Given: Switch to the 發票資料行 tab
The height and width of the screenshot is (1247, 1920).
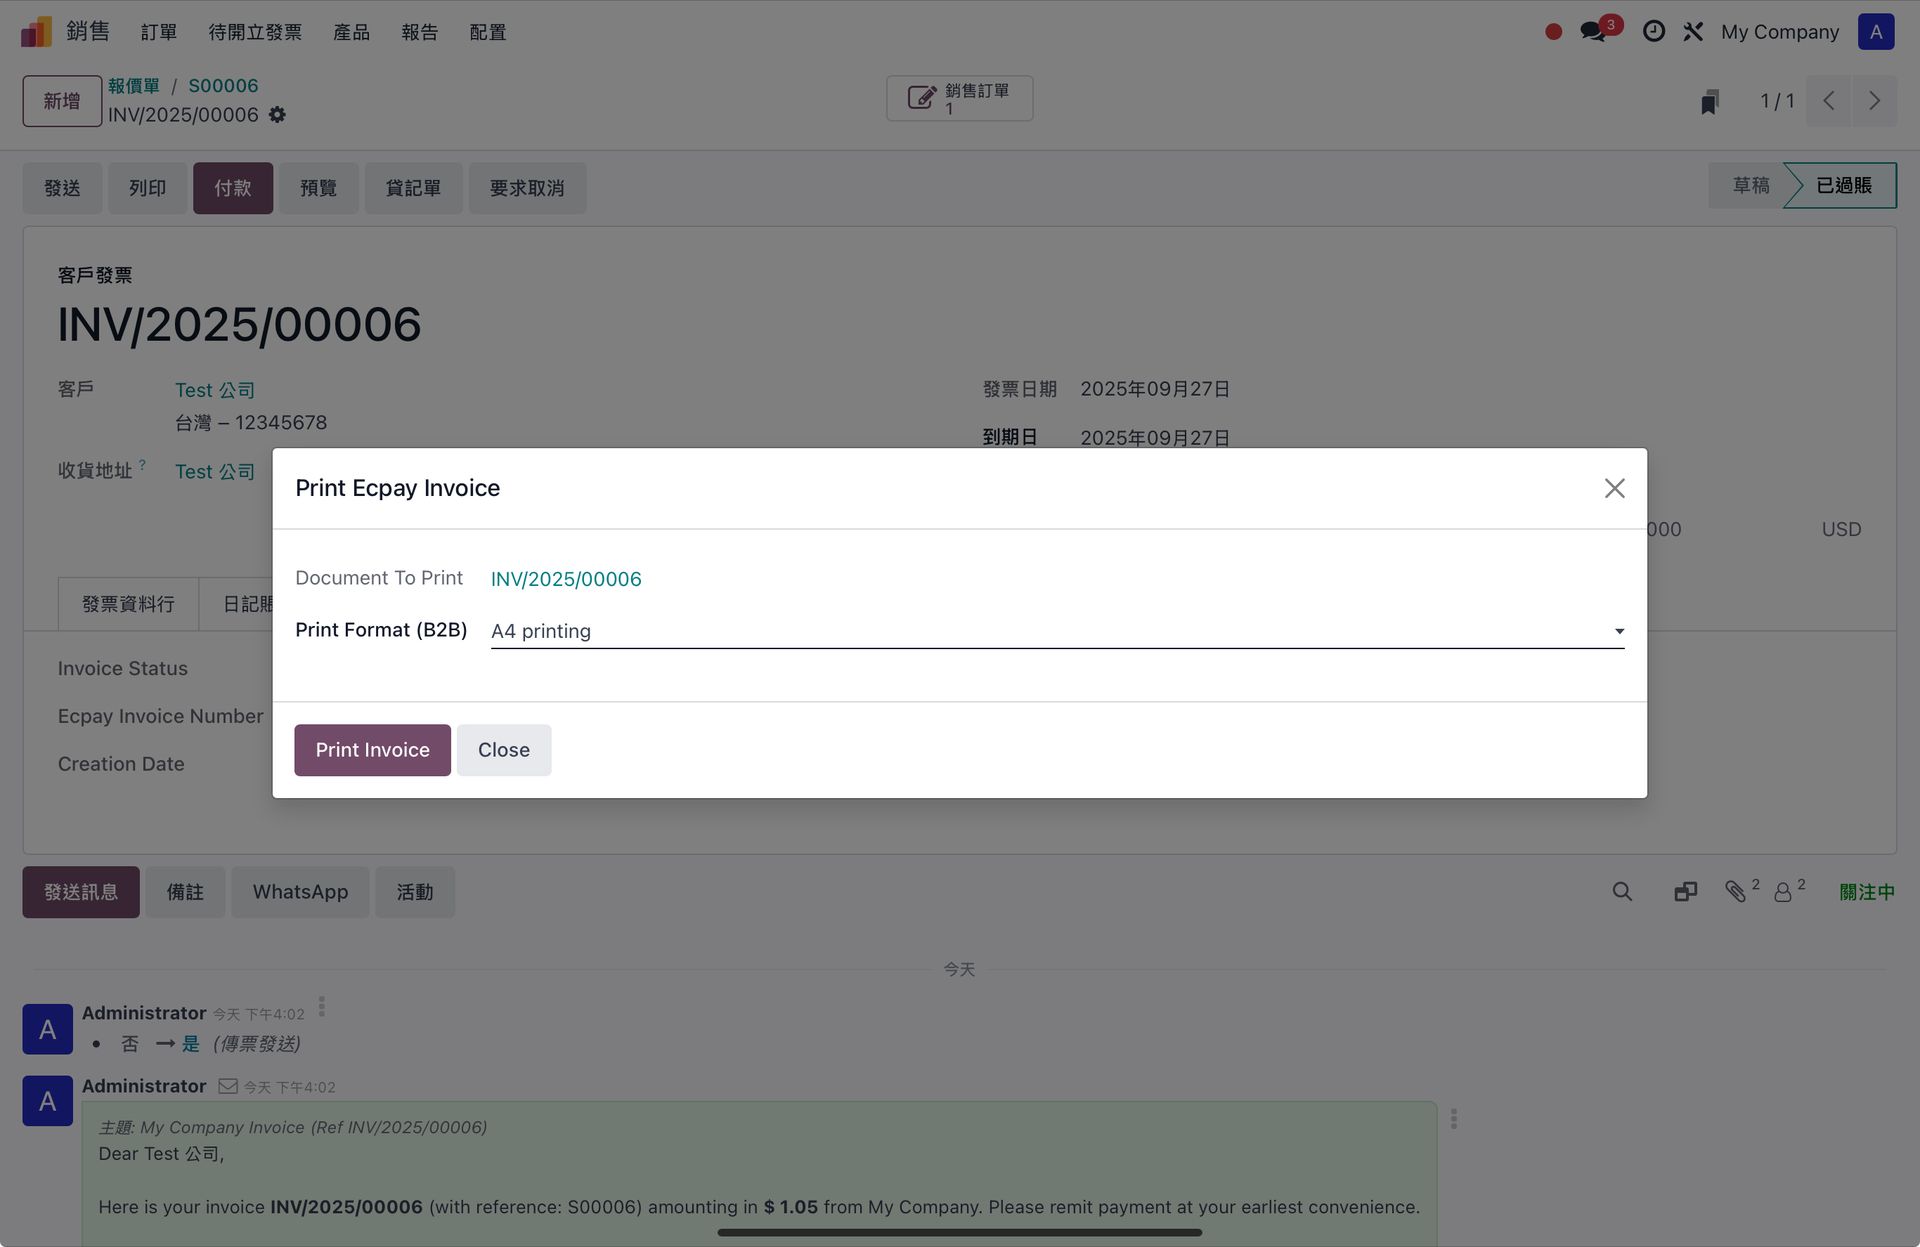Looking at the screenshot, I should tap(128, 604).
